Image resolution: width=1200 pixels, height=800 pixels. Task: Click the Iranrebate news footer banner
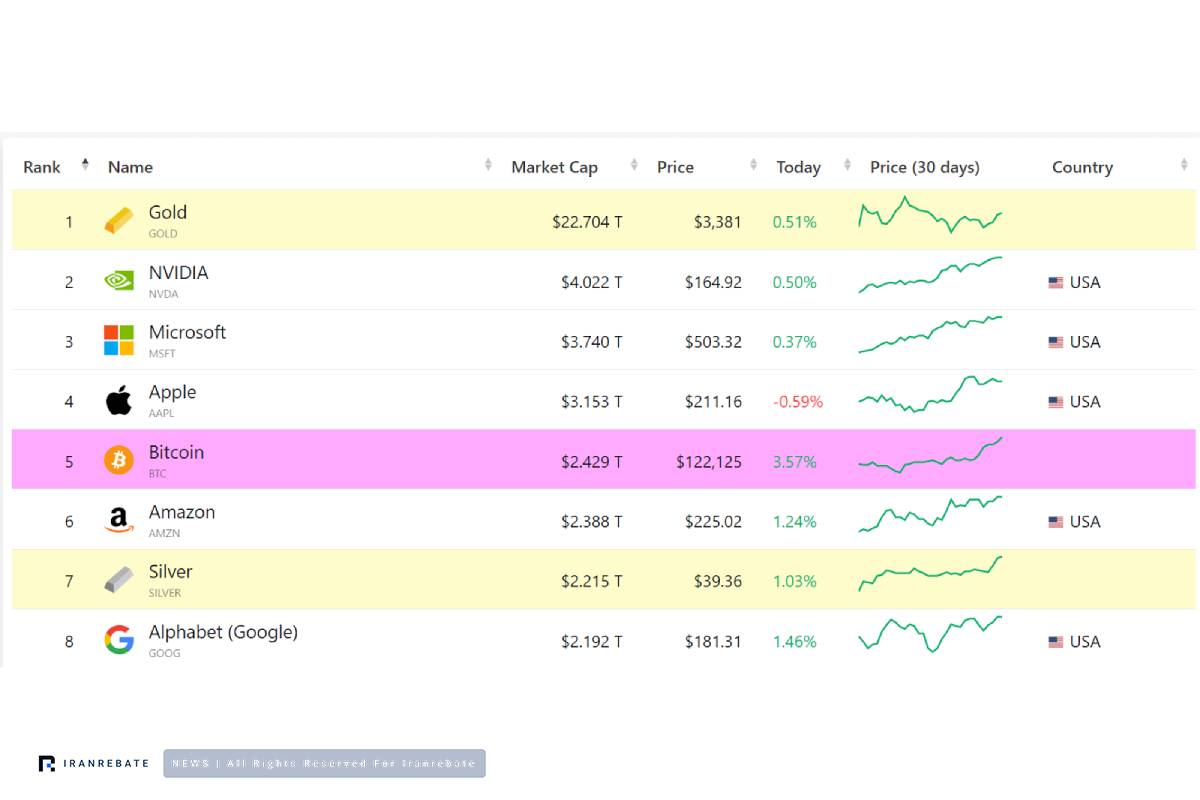324,763
